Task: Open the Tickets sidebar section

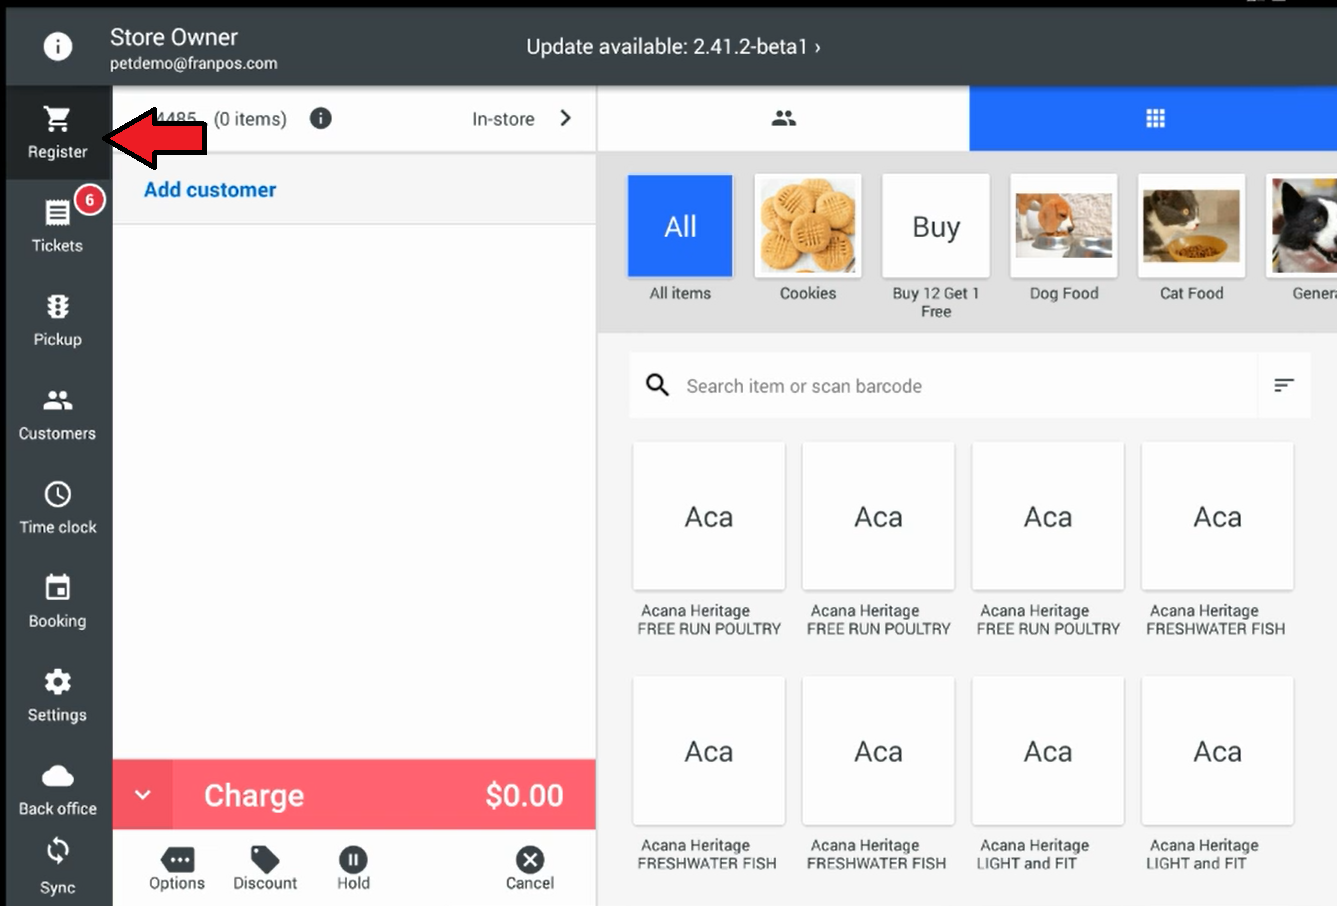Action: pyautogui.click(x=57, y=226)
